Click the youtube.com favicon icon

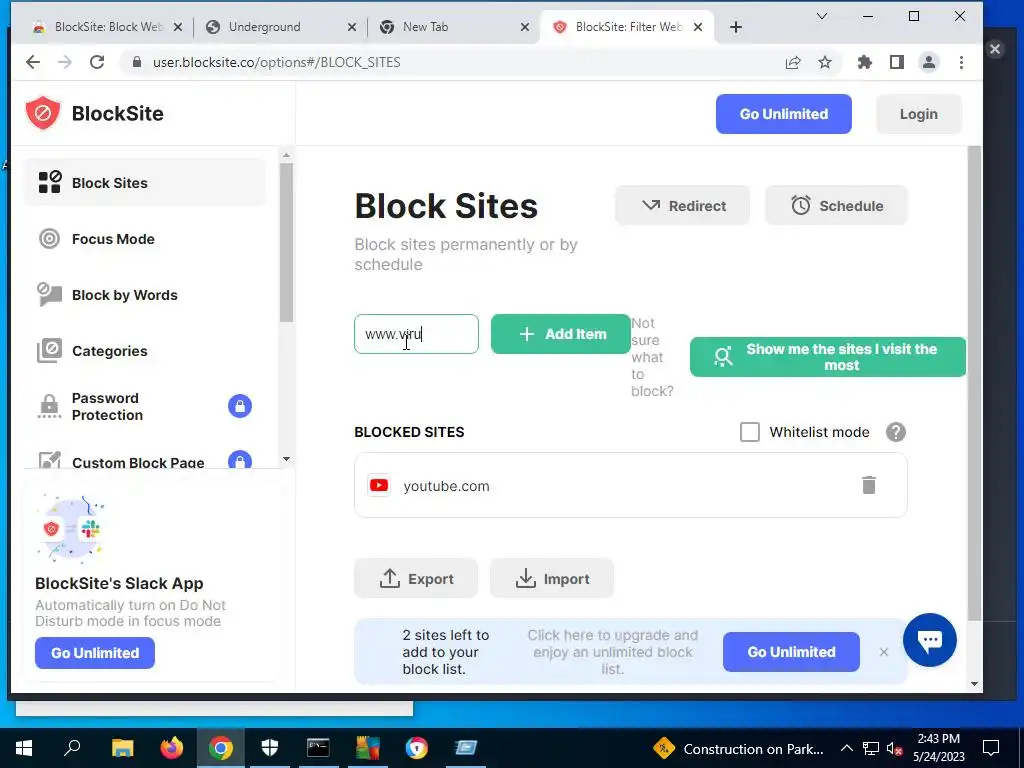pyautogui.click(x=379, y=485)
